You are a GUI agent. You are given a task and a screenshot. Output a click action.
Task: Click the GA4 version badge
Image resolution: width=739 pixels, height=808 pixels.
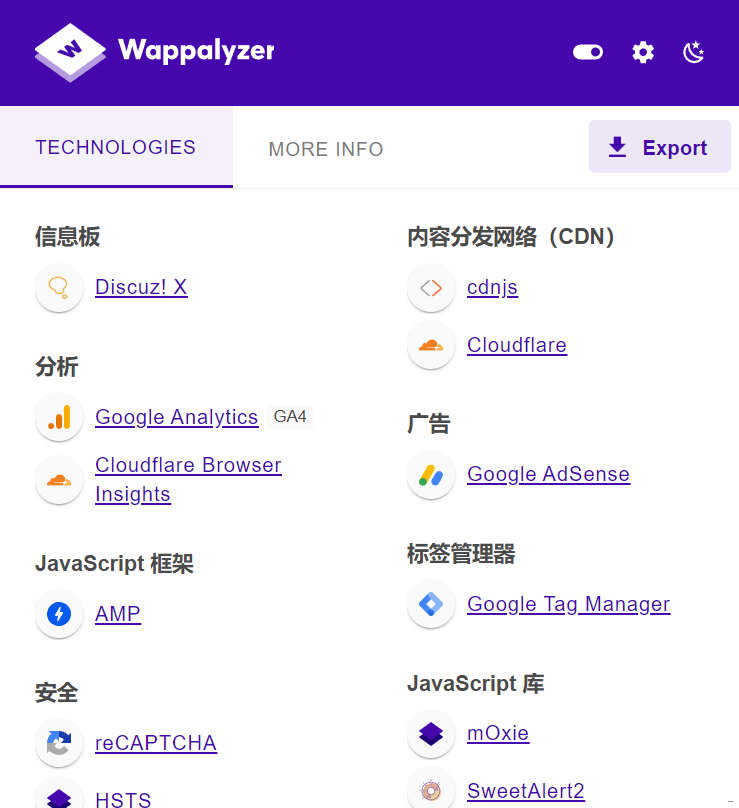pos(290,416)
